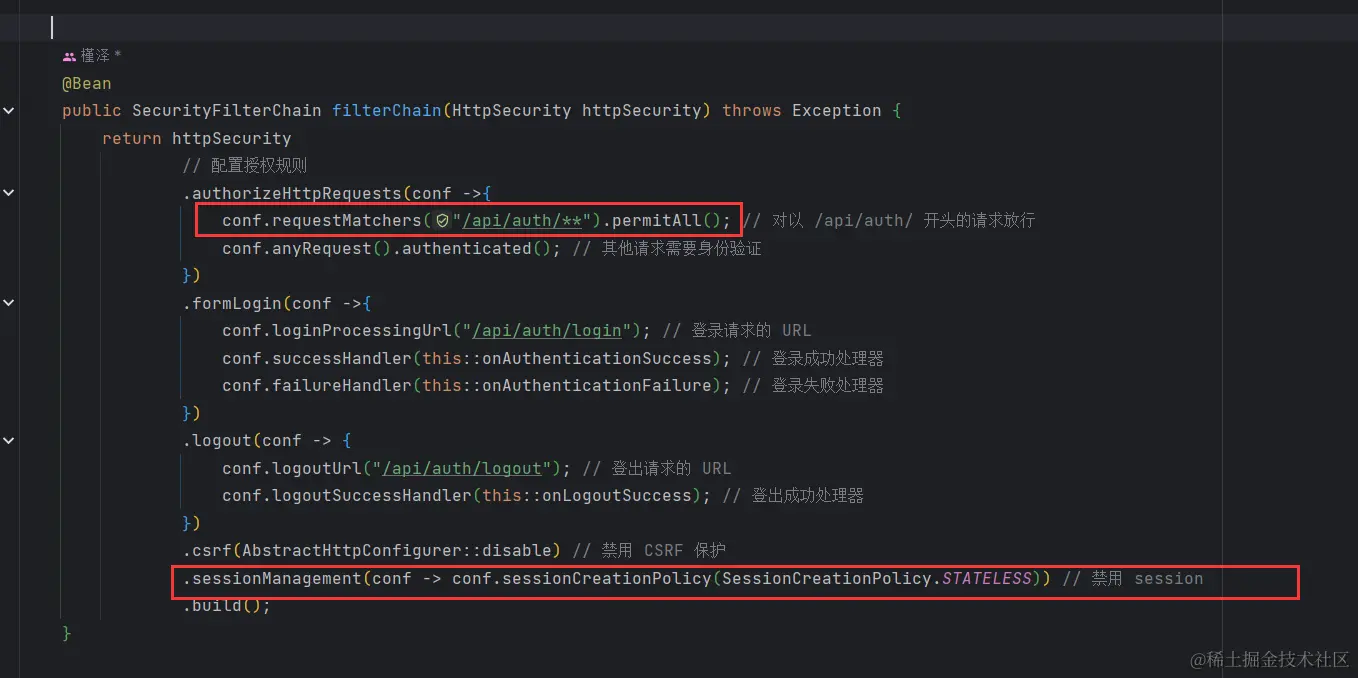The height and width of the screenshot is (678, 1358).
Task: Collapse the filterChain method fold arrow
Action: click(9, 111)
